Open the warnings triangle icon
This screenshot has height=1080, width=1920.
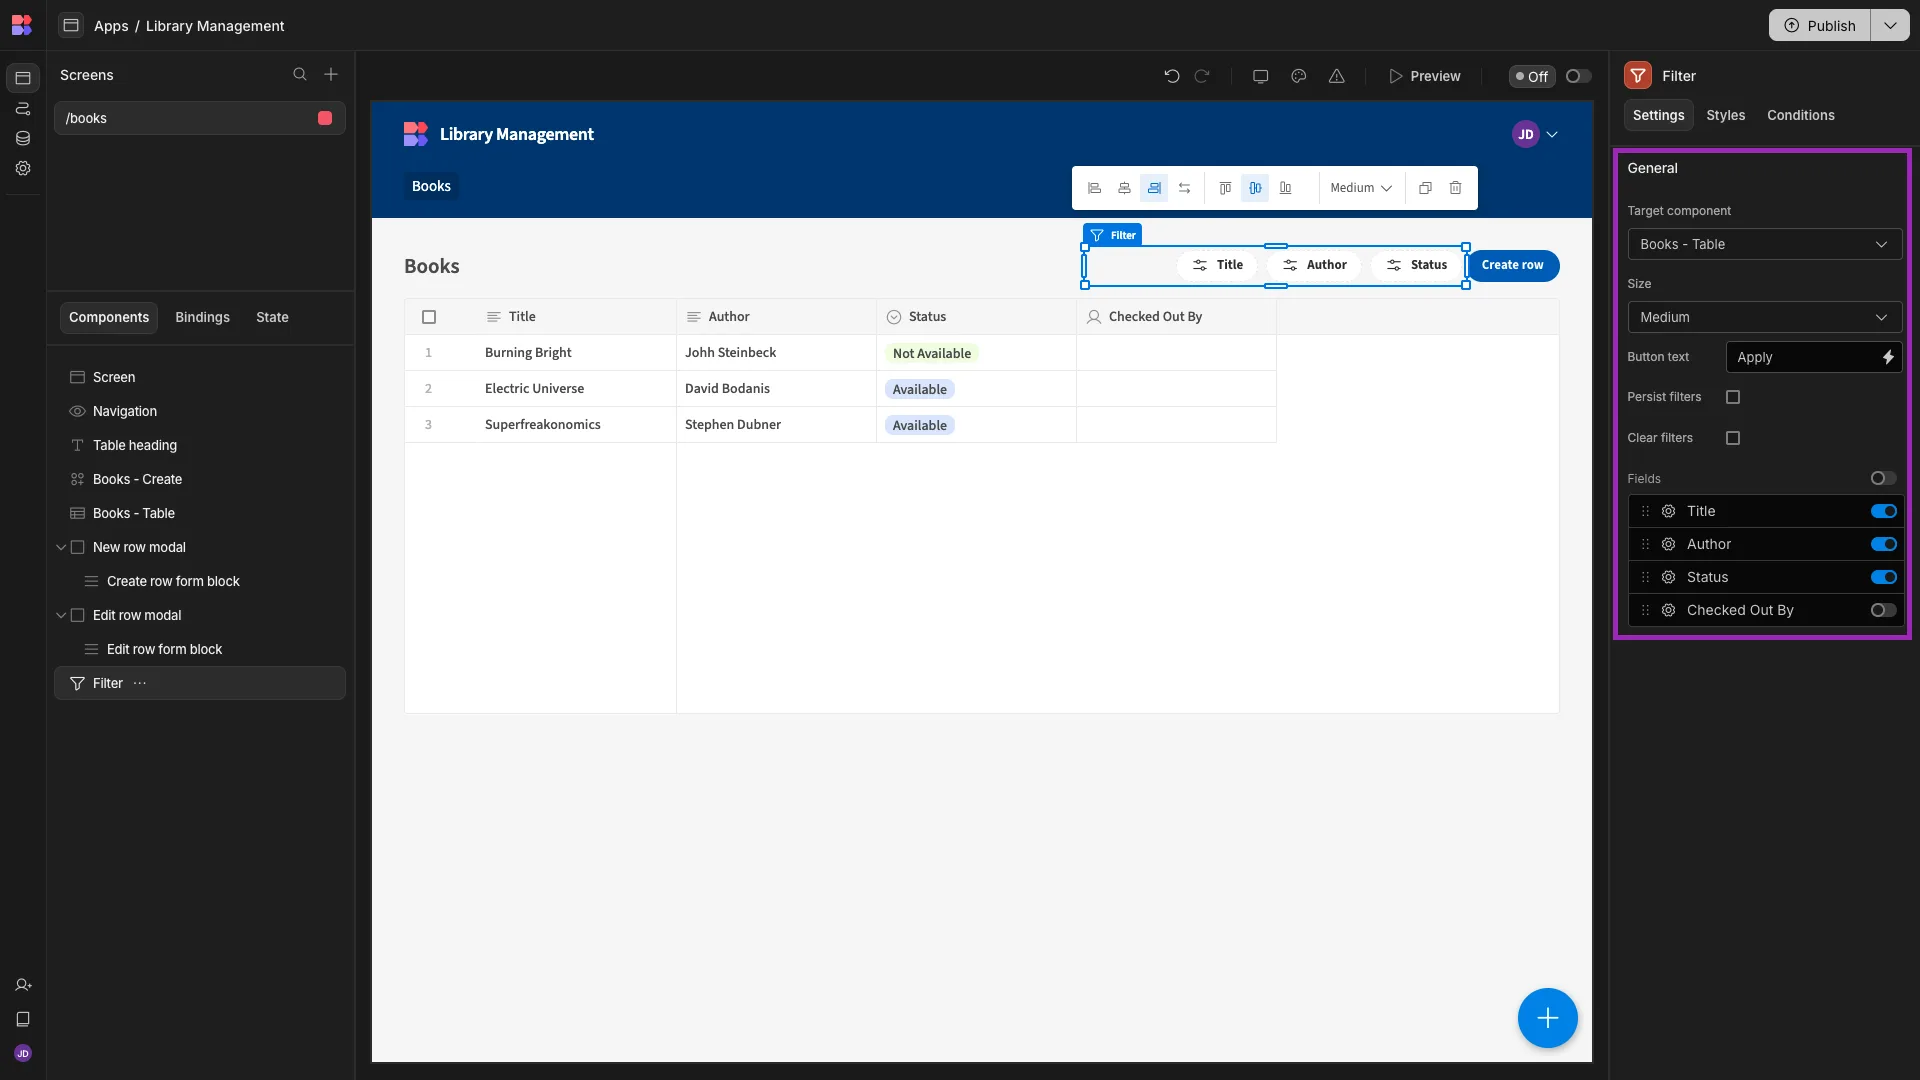click(1337, 76)
